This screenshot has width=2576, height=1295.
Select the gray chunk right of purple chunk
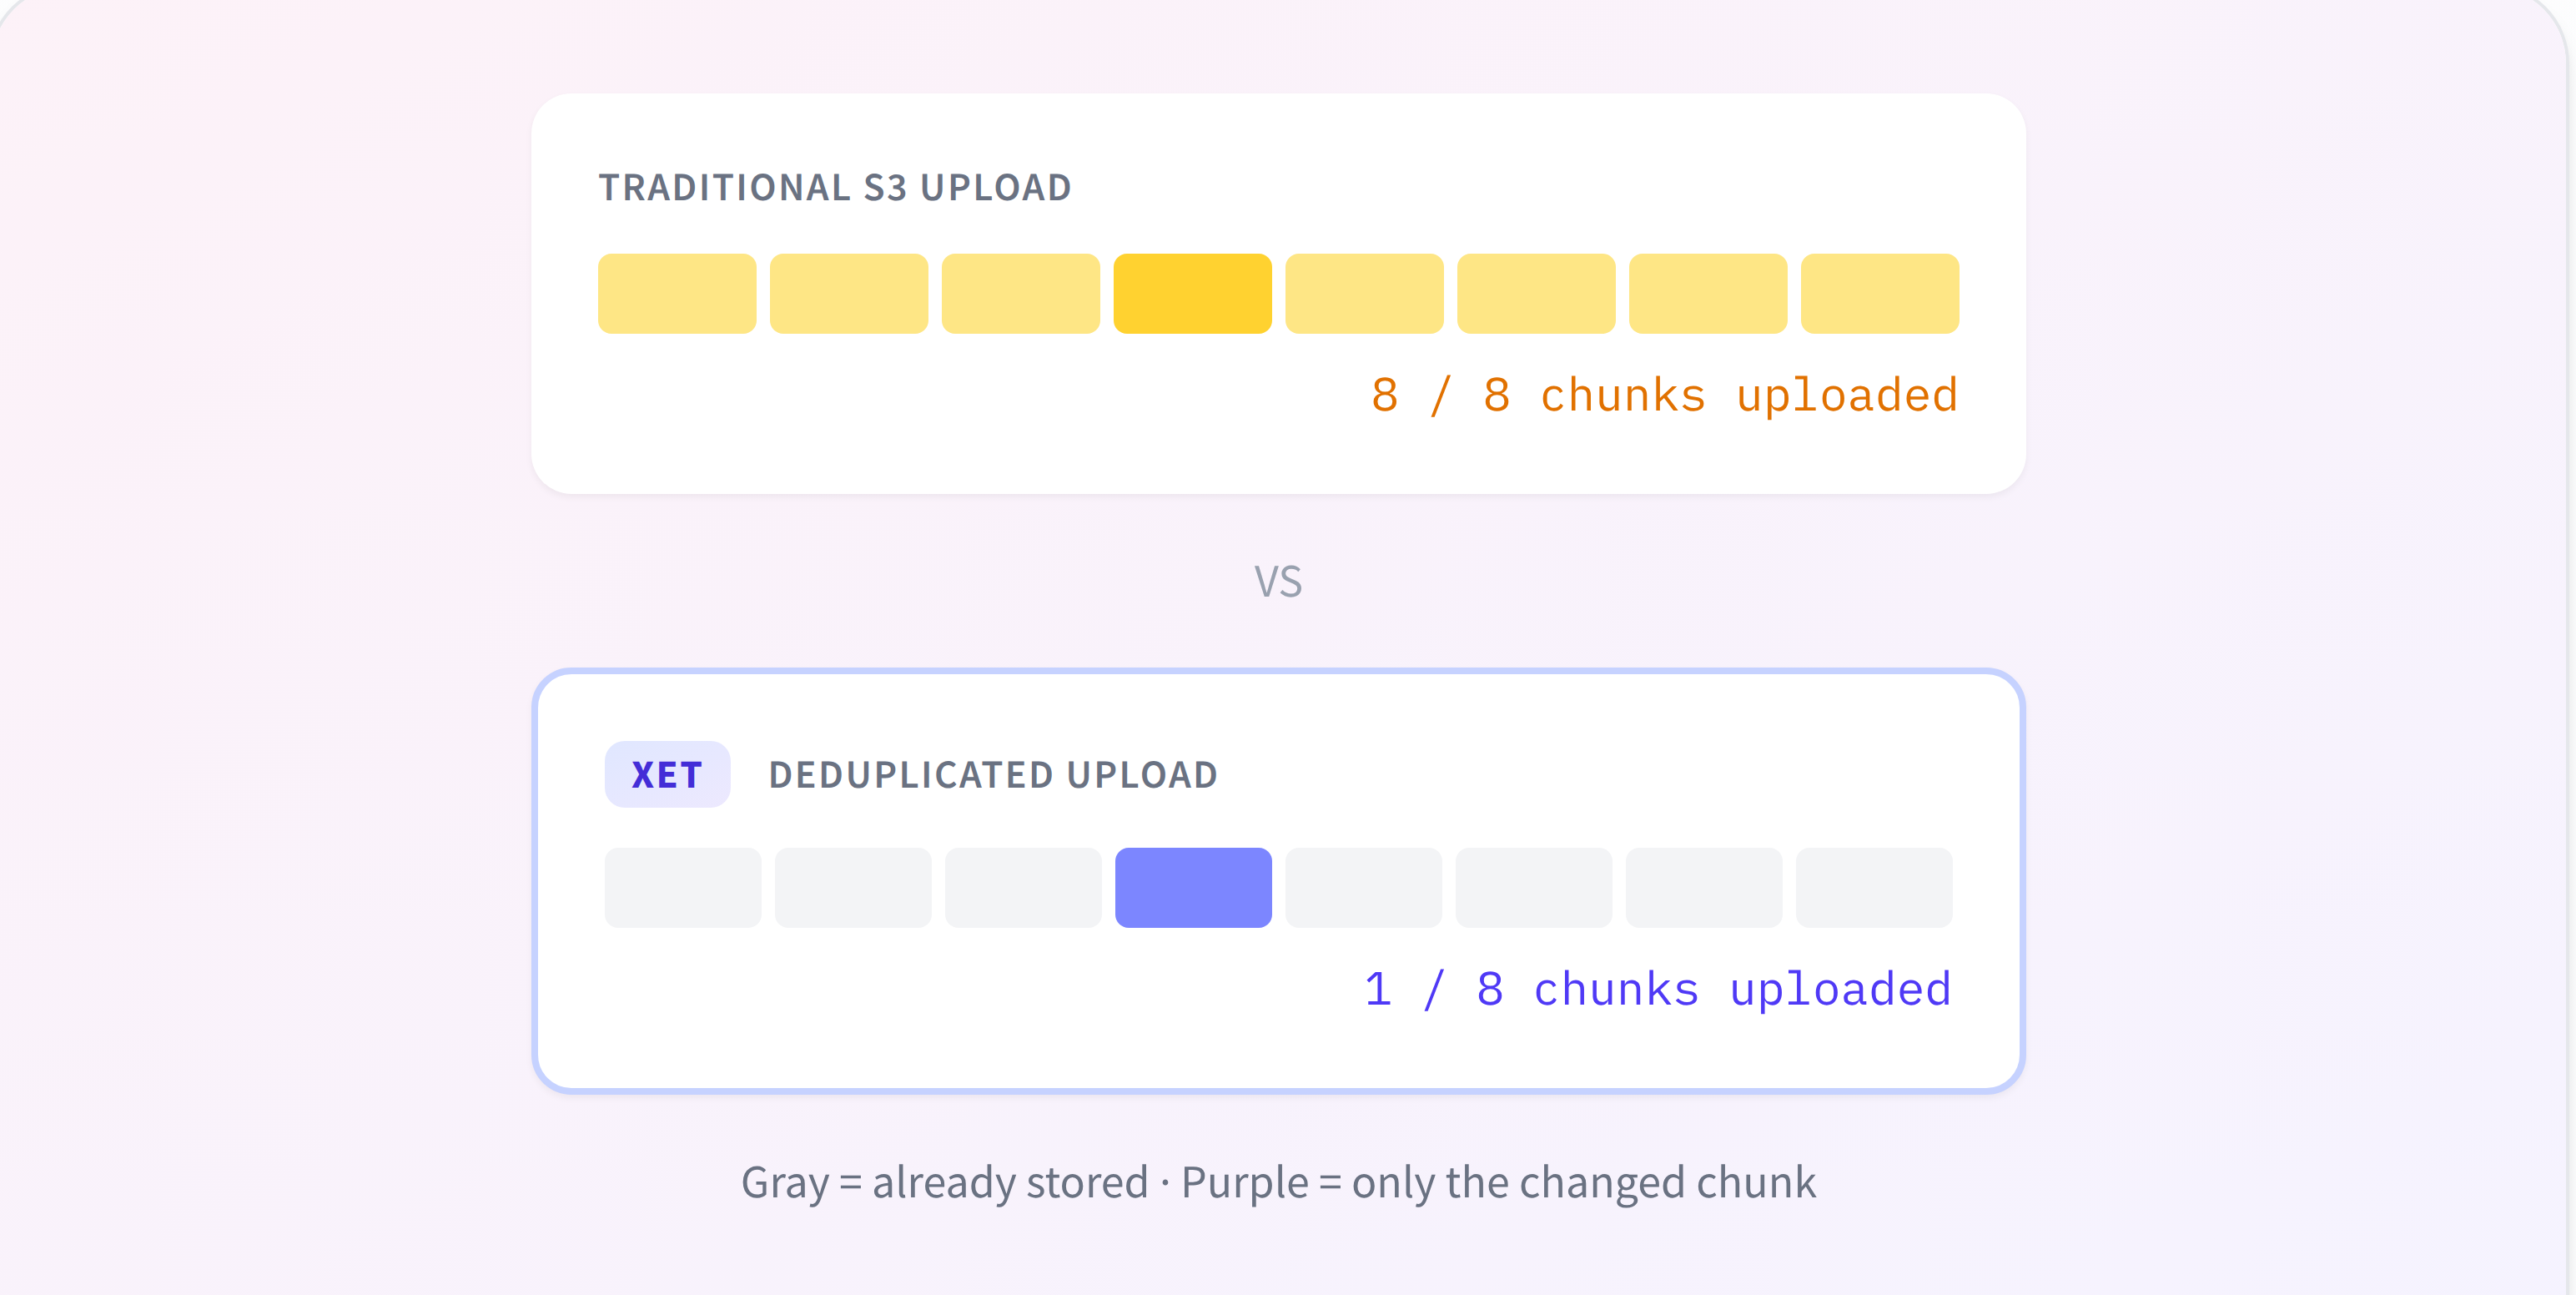pos(1363,887)
